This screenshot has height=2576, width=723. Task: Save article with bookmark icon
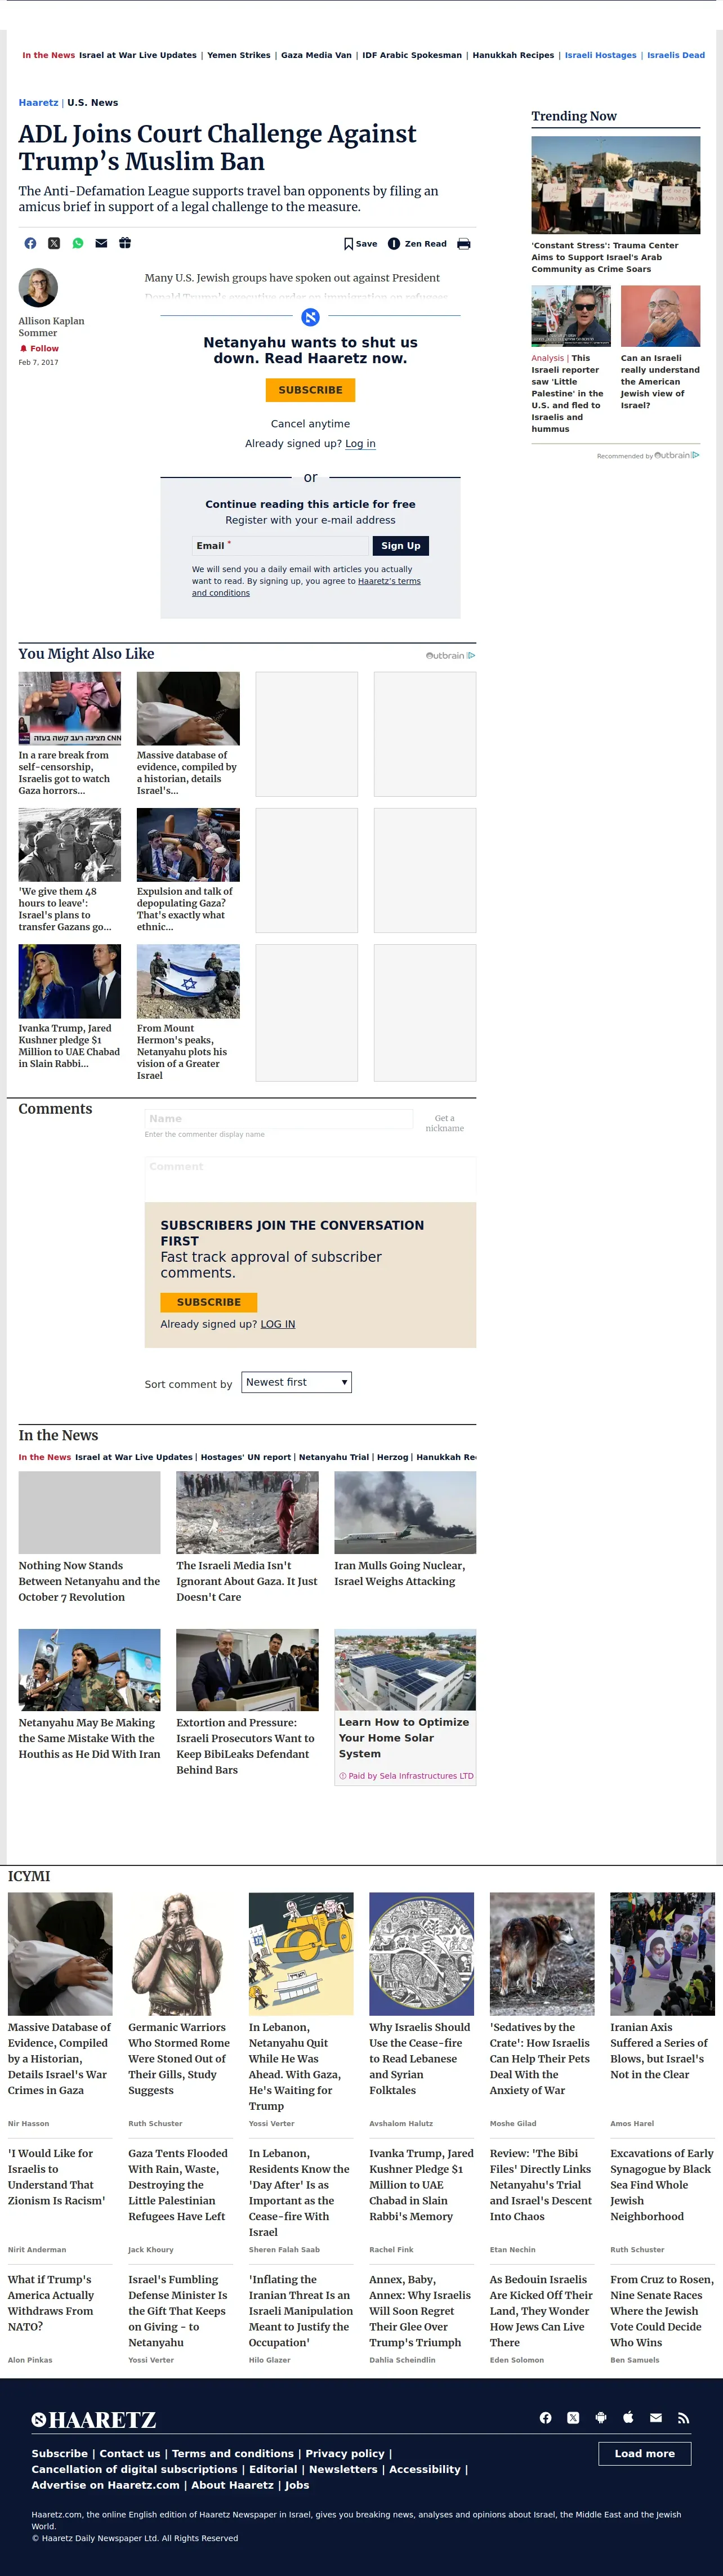[x=360, y=244]
